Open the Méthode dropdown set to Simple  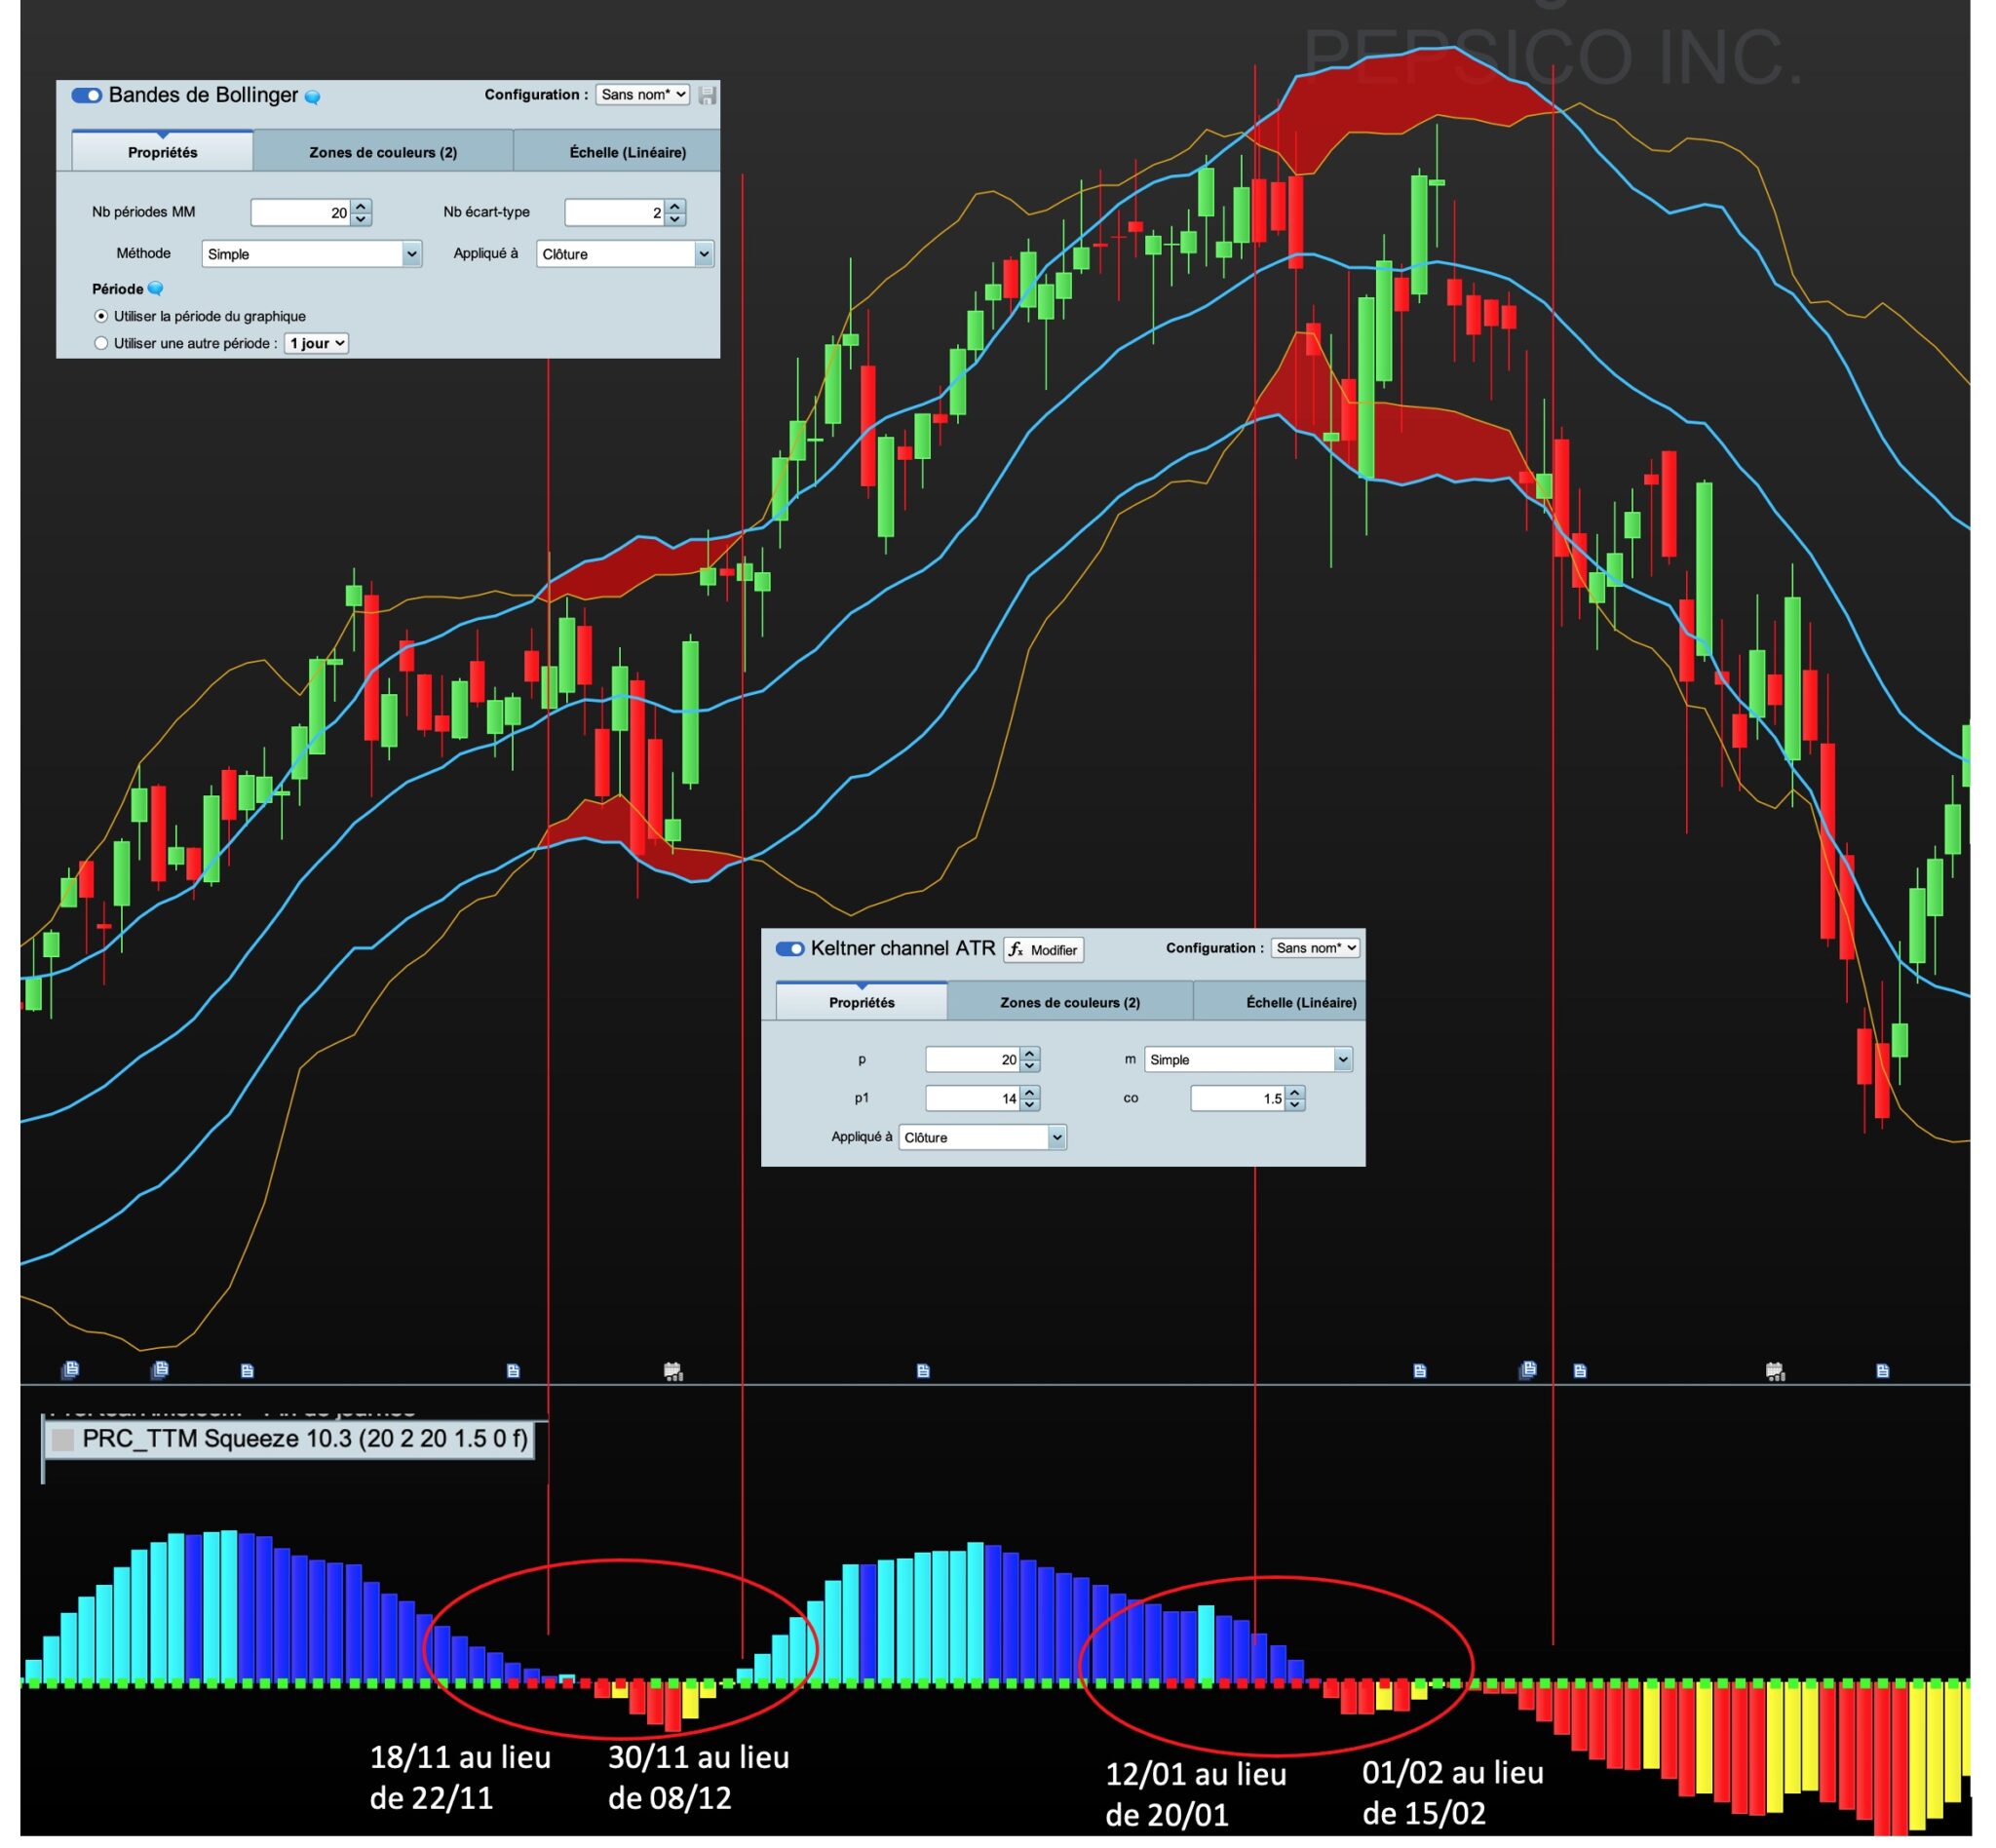(x=311, y=254)
